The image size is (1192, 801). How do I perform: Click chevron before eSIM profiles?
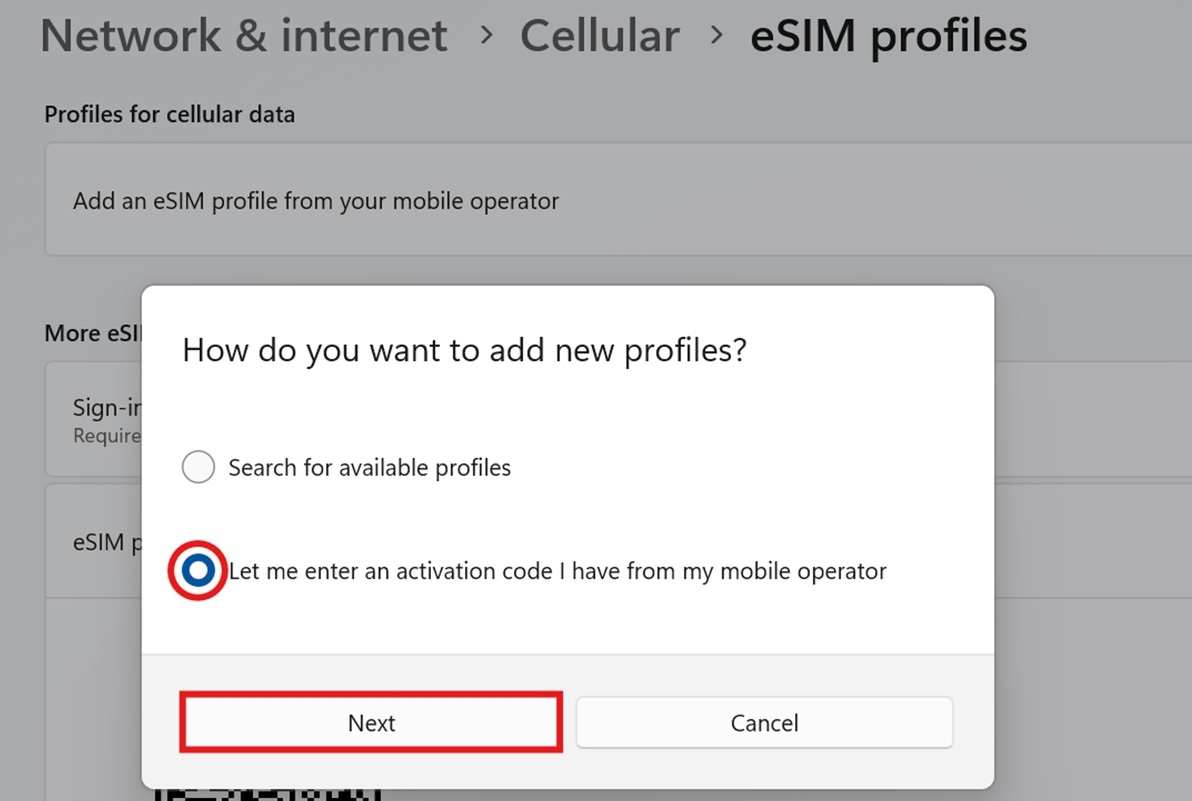pyautogui.click(x=716, y=36)
